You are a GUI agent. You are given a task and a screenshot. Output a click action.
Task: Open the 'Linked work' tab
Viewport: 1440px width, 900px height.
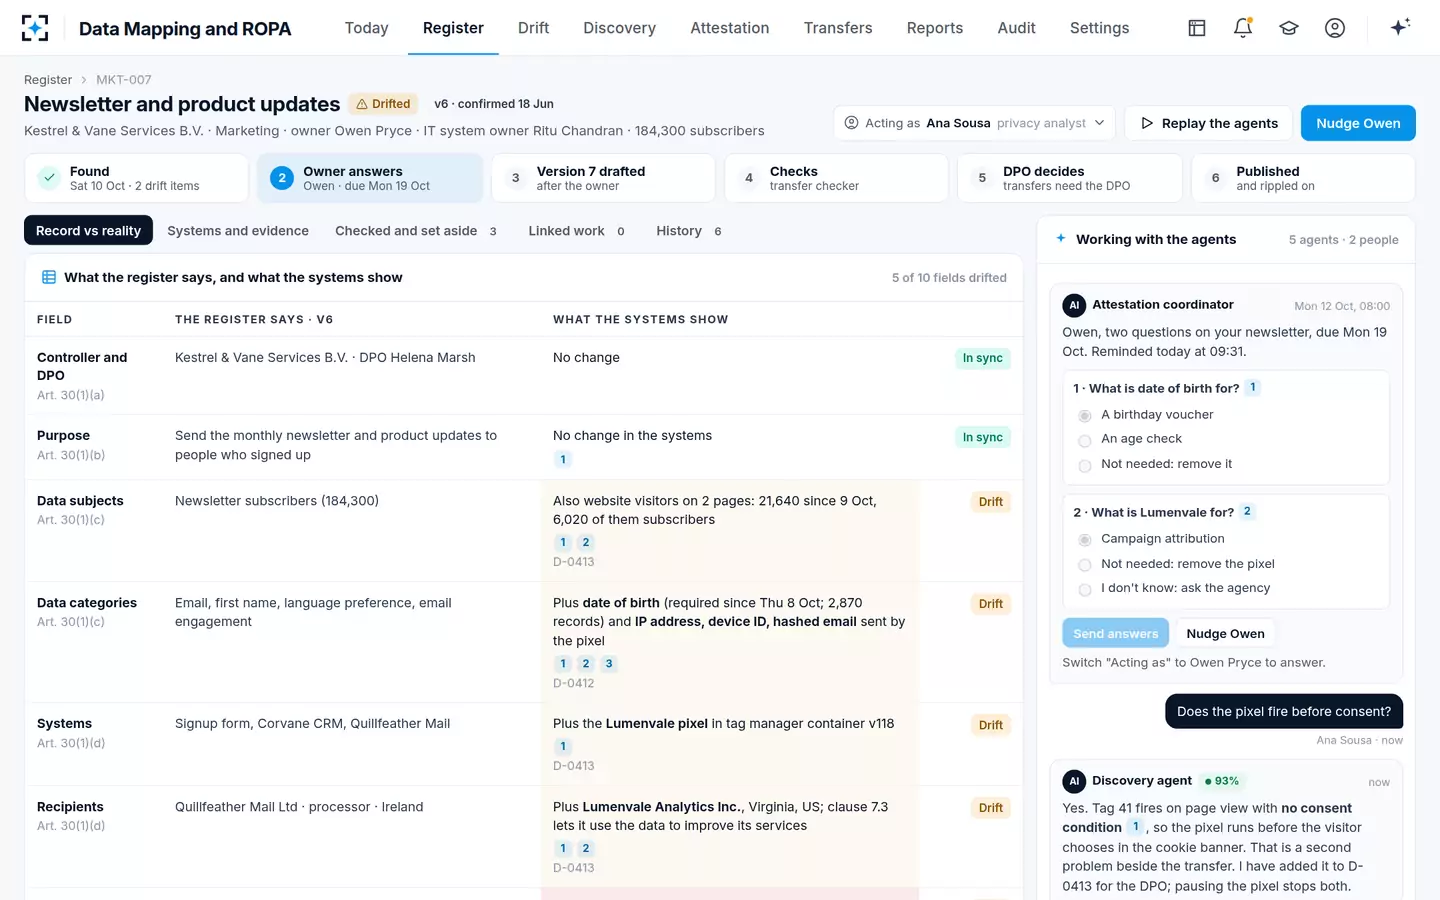pyautogui.click(x=577, y=231)
